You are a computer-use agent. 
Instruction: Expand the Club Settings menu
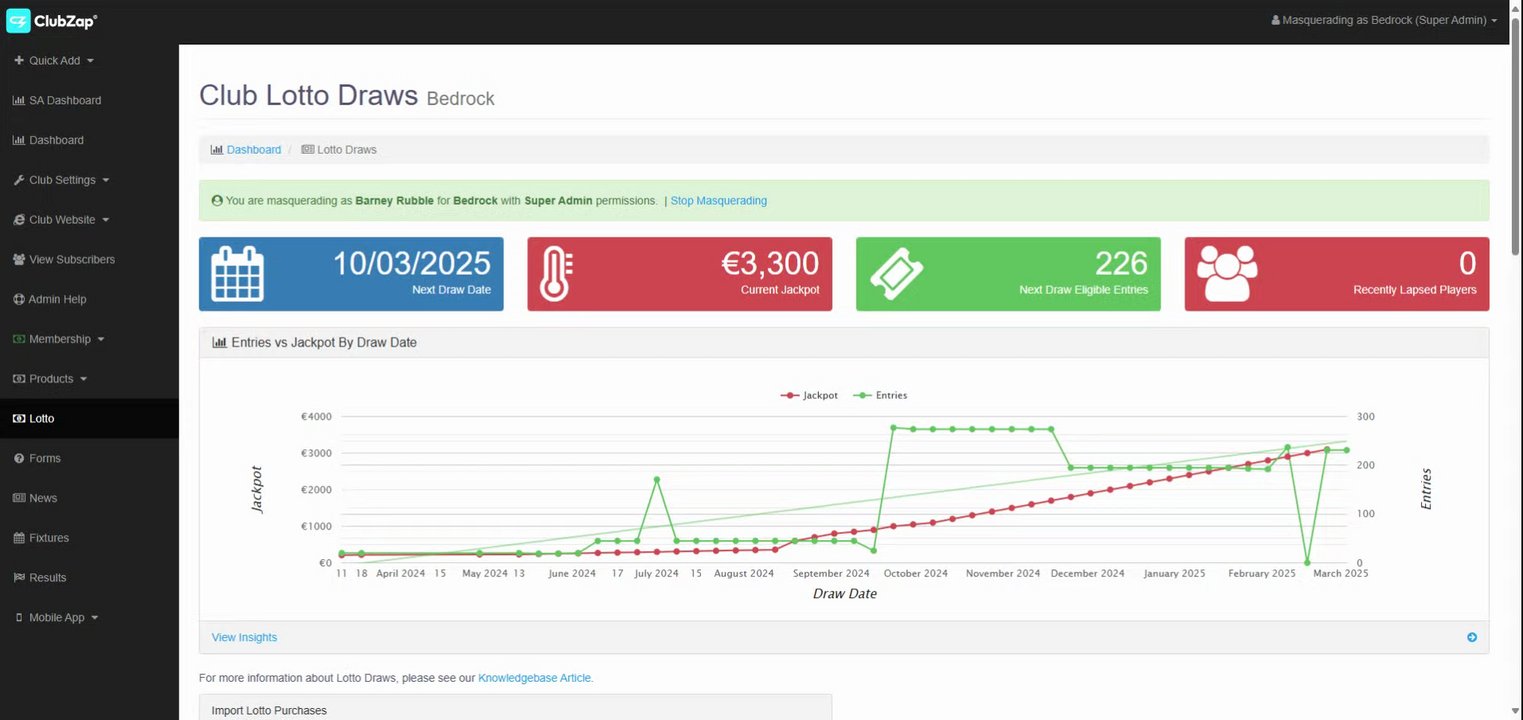[62, 180]
